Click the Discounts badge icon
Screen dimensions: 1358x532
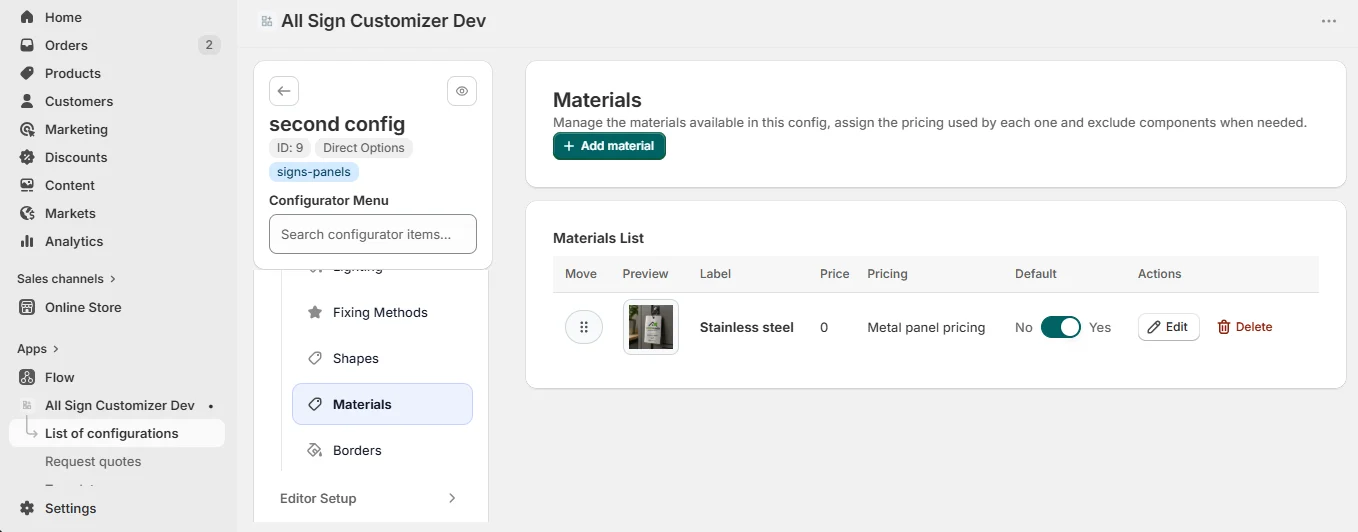pos(27,157)
